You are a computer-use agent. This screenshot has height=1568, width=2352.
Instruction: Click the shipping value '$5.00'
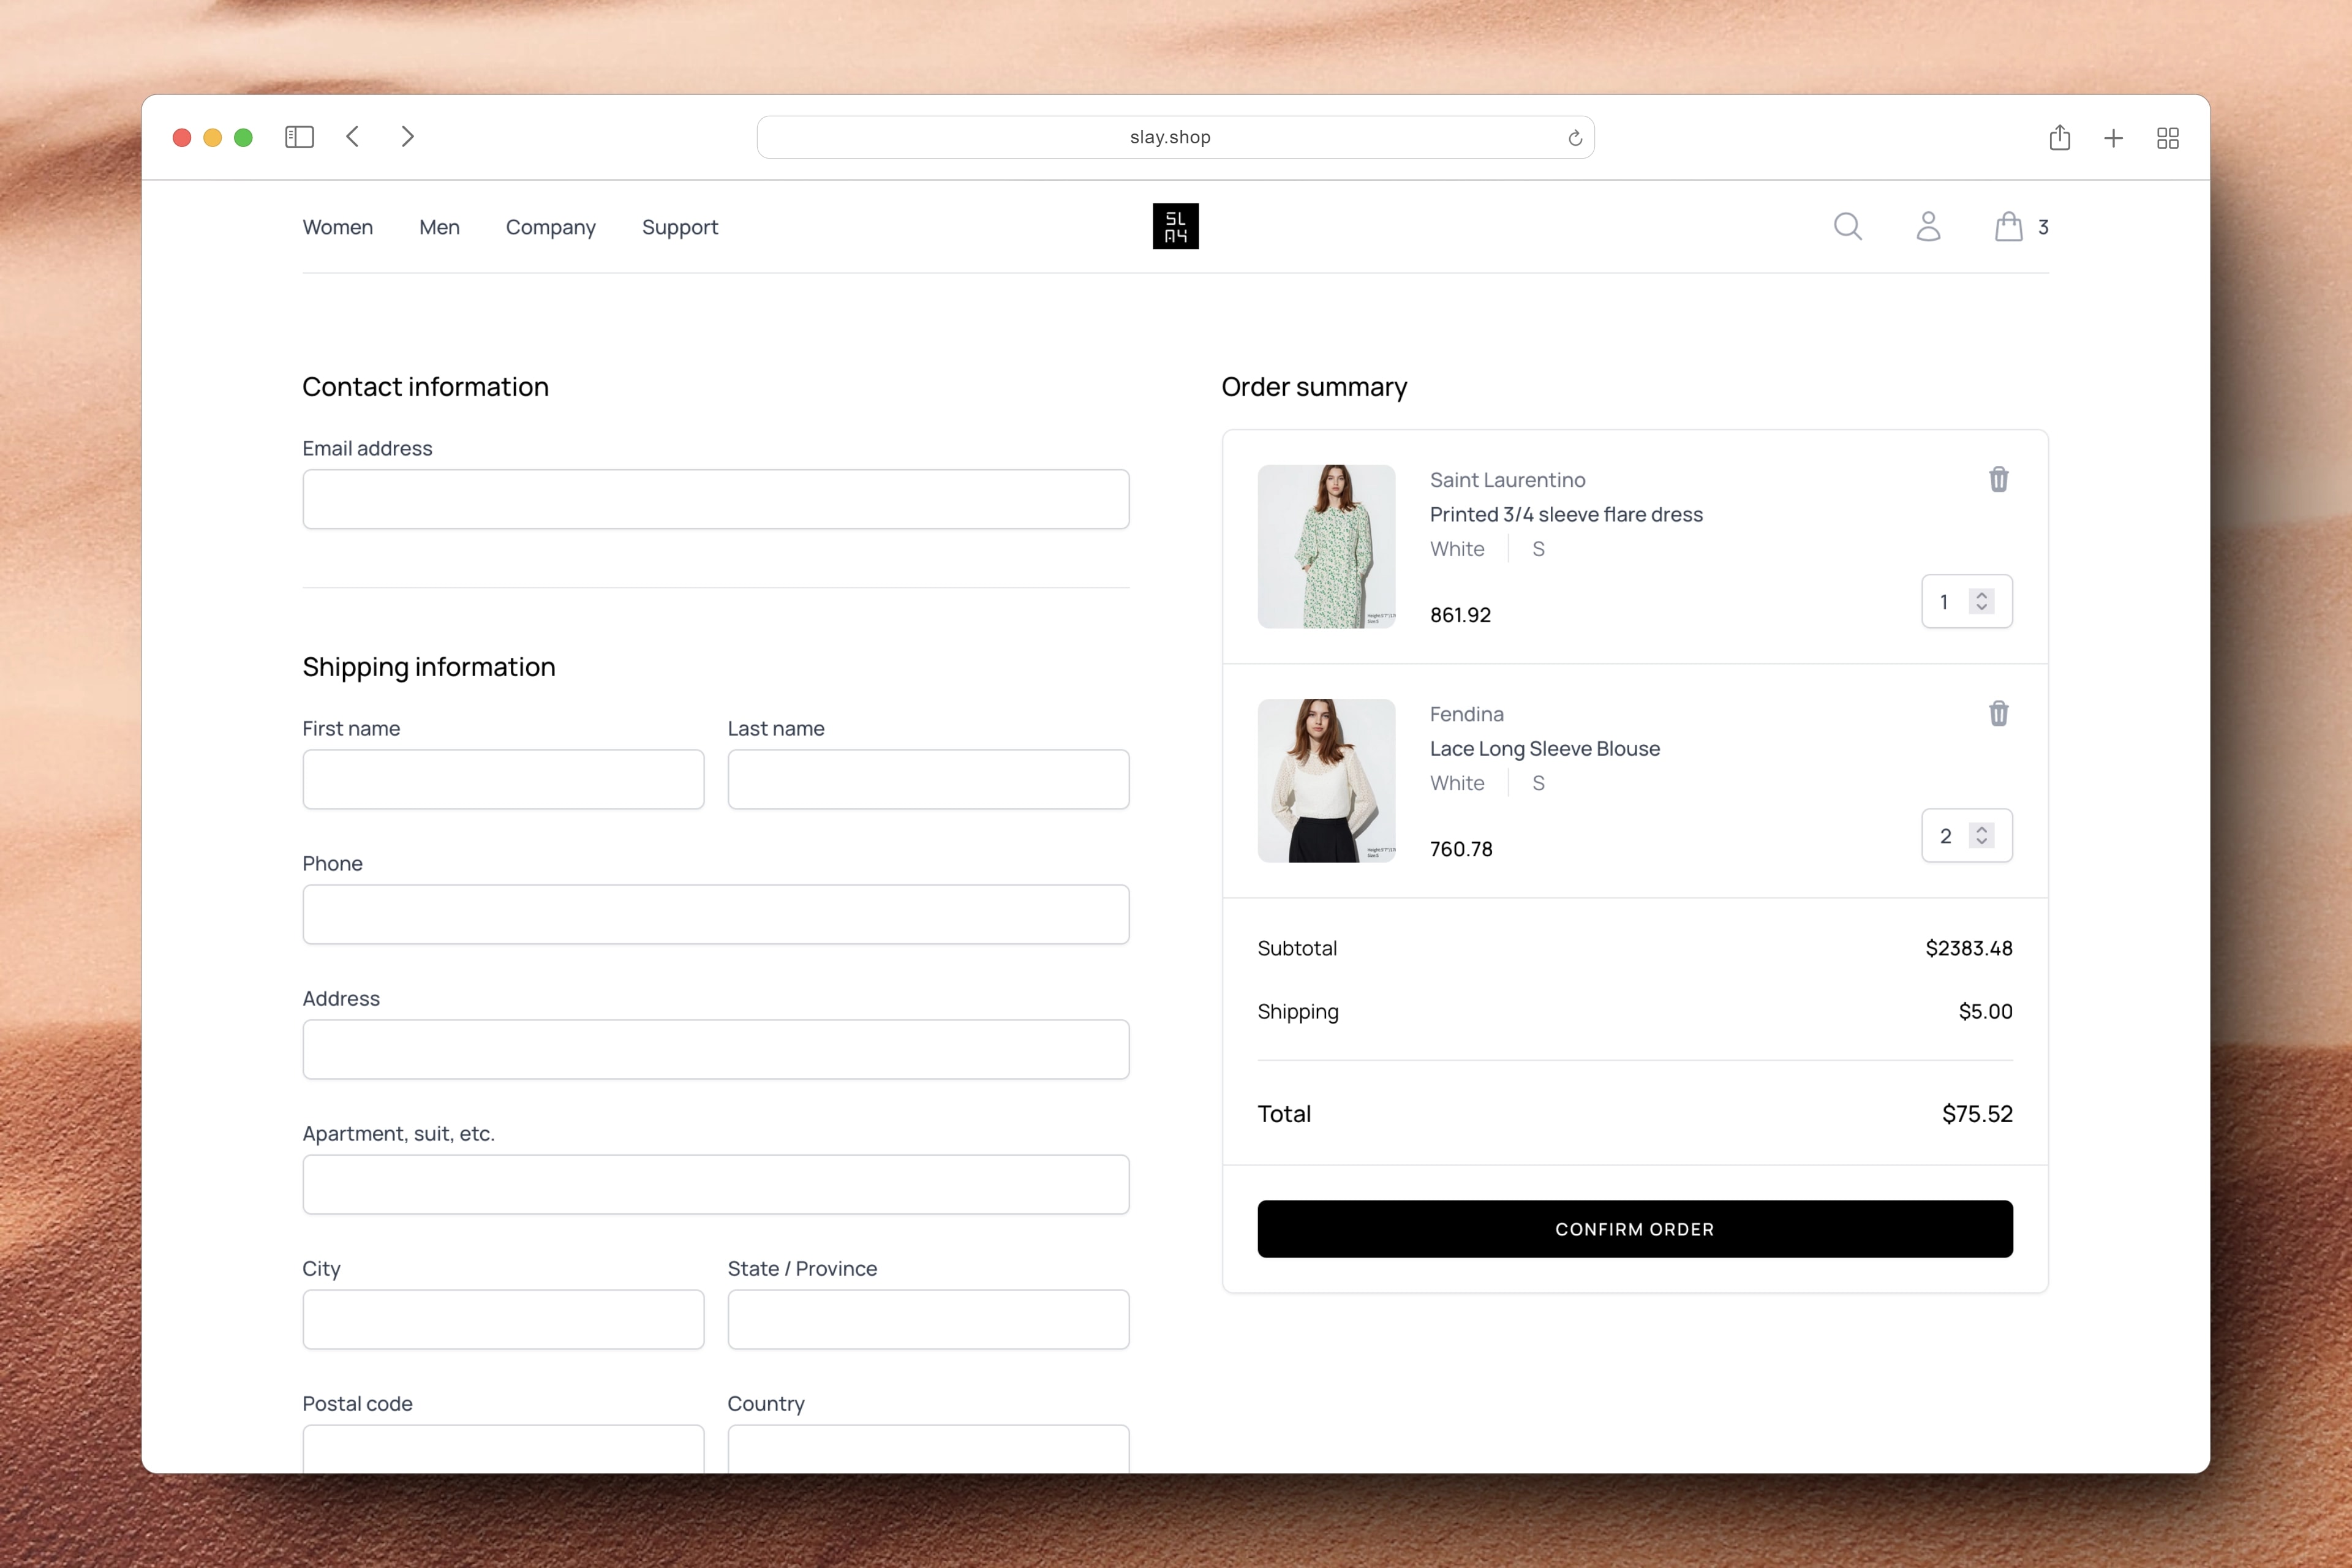(x=1985, y=1011)
